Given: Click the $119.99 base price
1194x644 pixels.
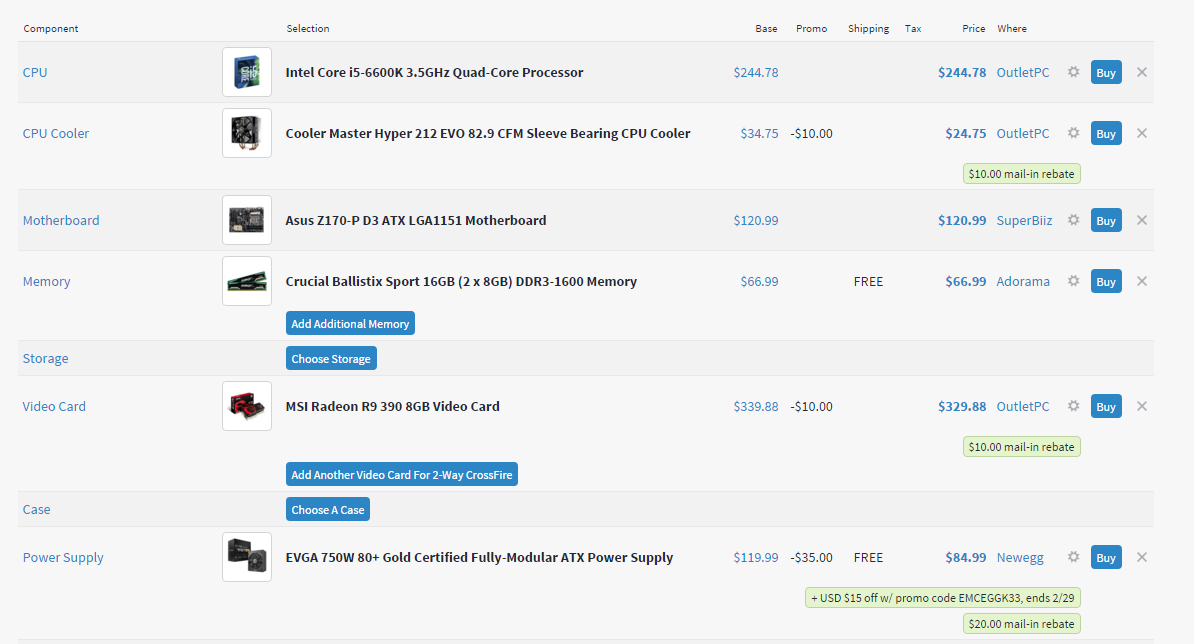Looking at the screenshot, I should click(756, 557).
